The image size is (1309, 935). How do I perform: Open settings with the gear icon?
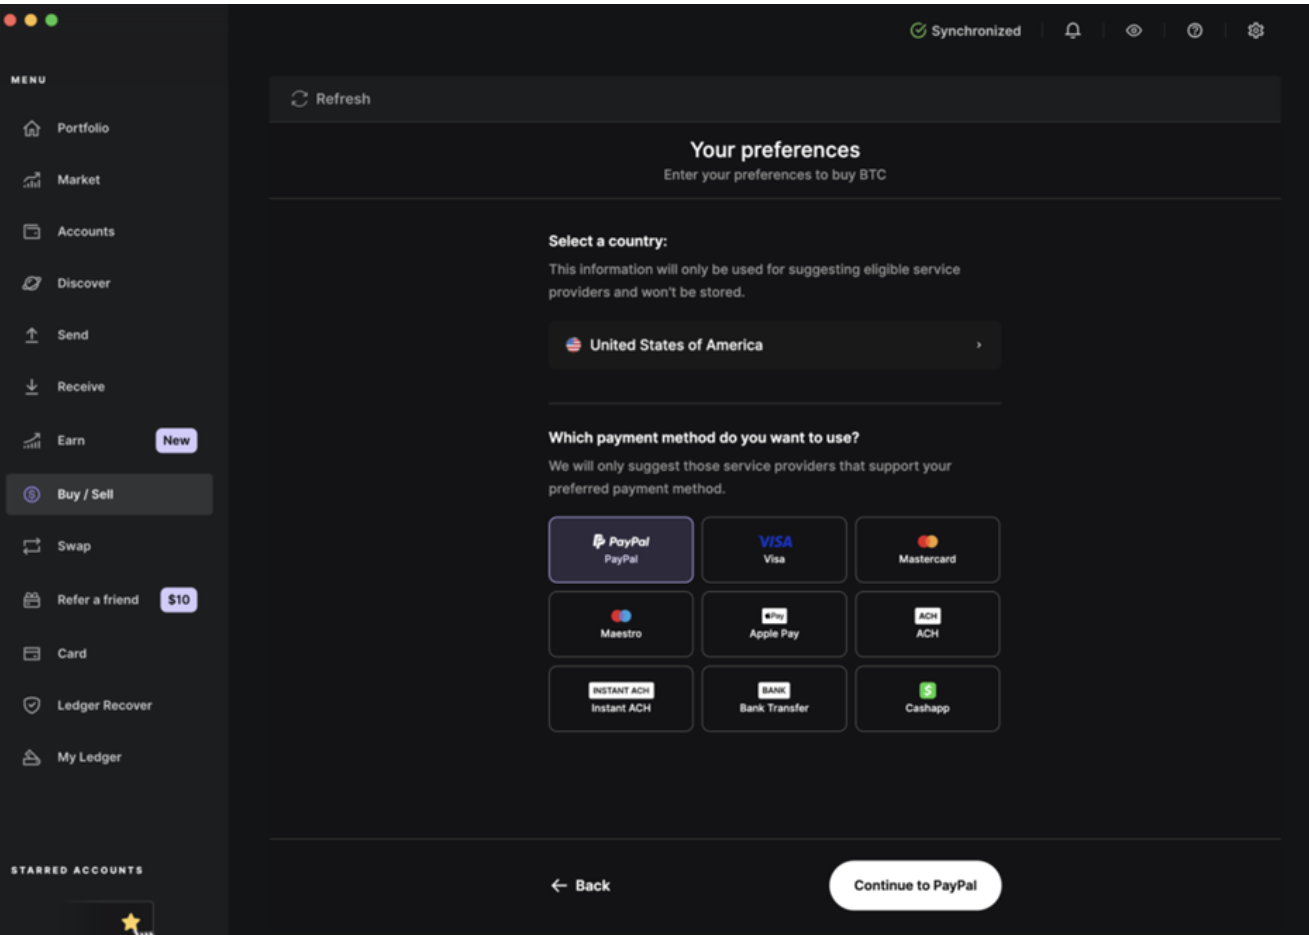coord(1256,31)
